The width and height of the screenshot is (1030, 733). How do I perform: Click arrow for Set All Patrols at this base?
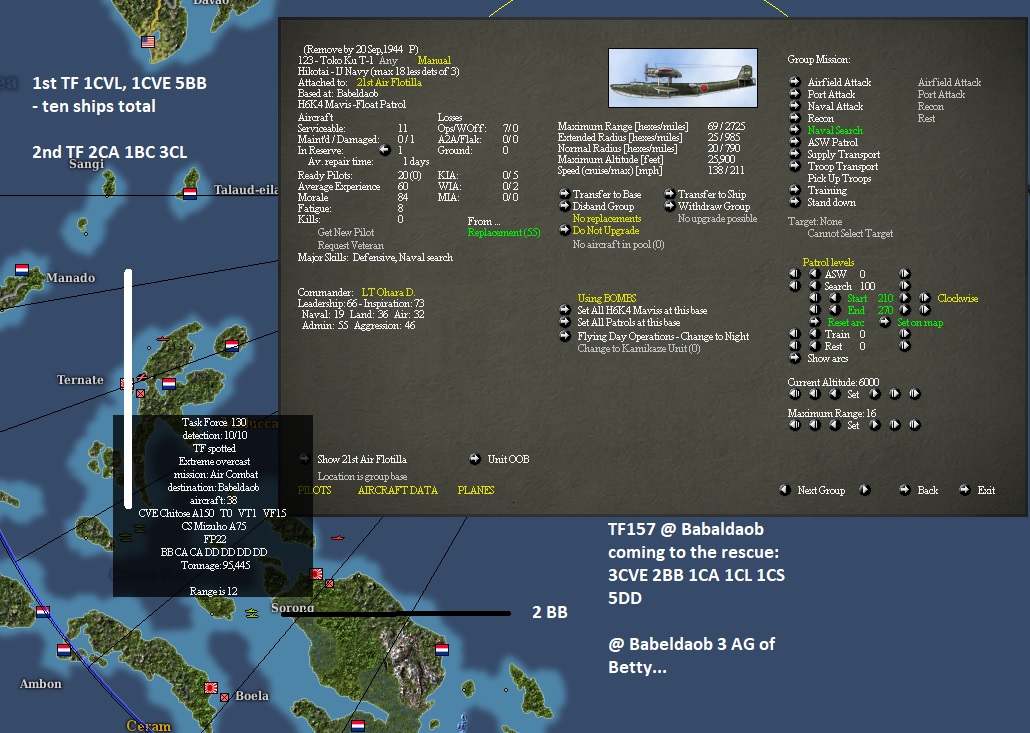click(564, 322)
